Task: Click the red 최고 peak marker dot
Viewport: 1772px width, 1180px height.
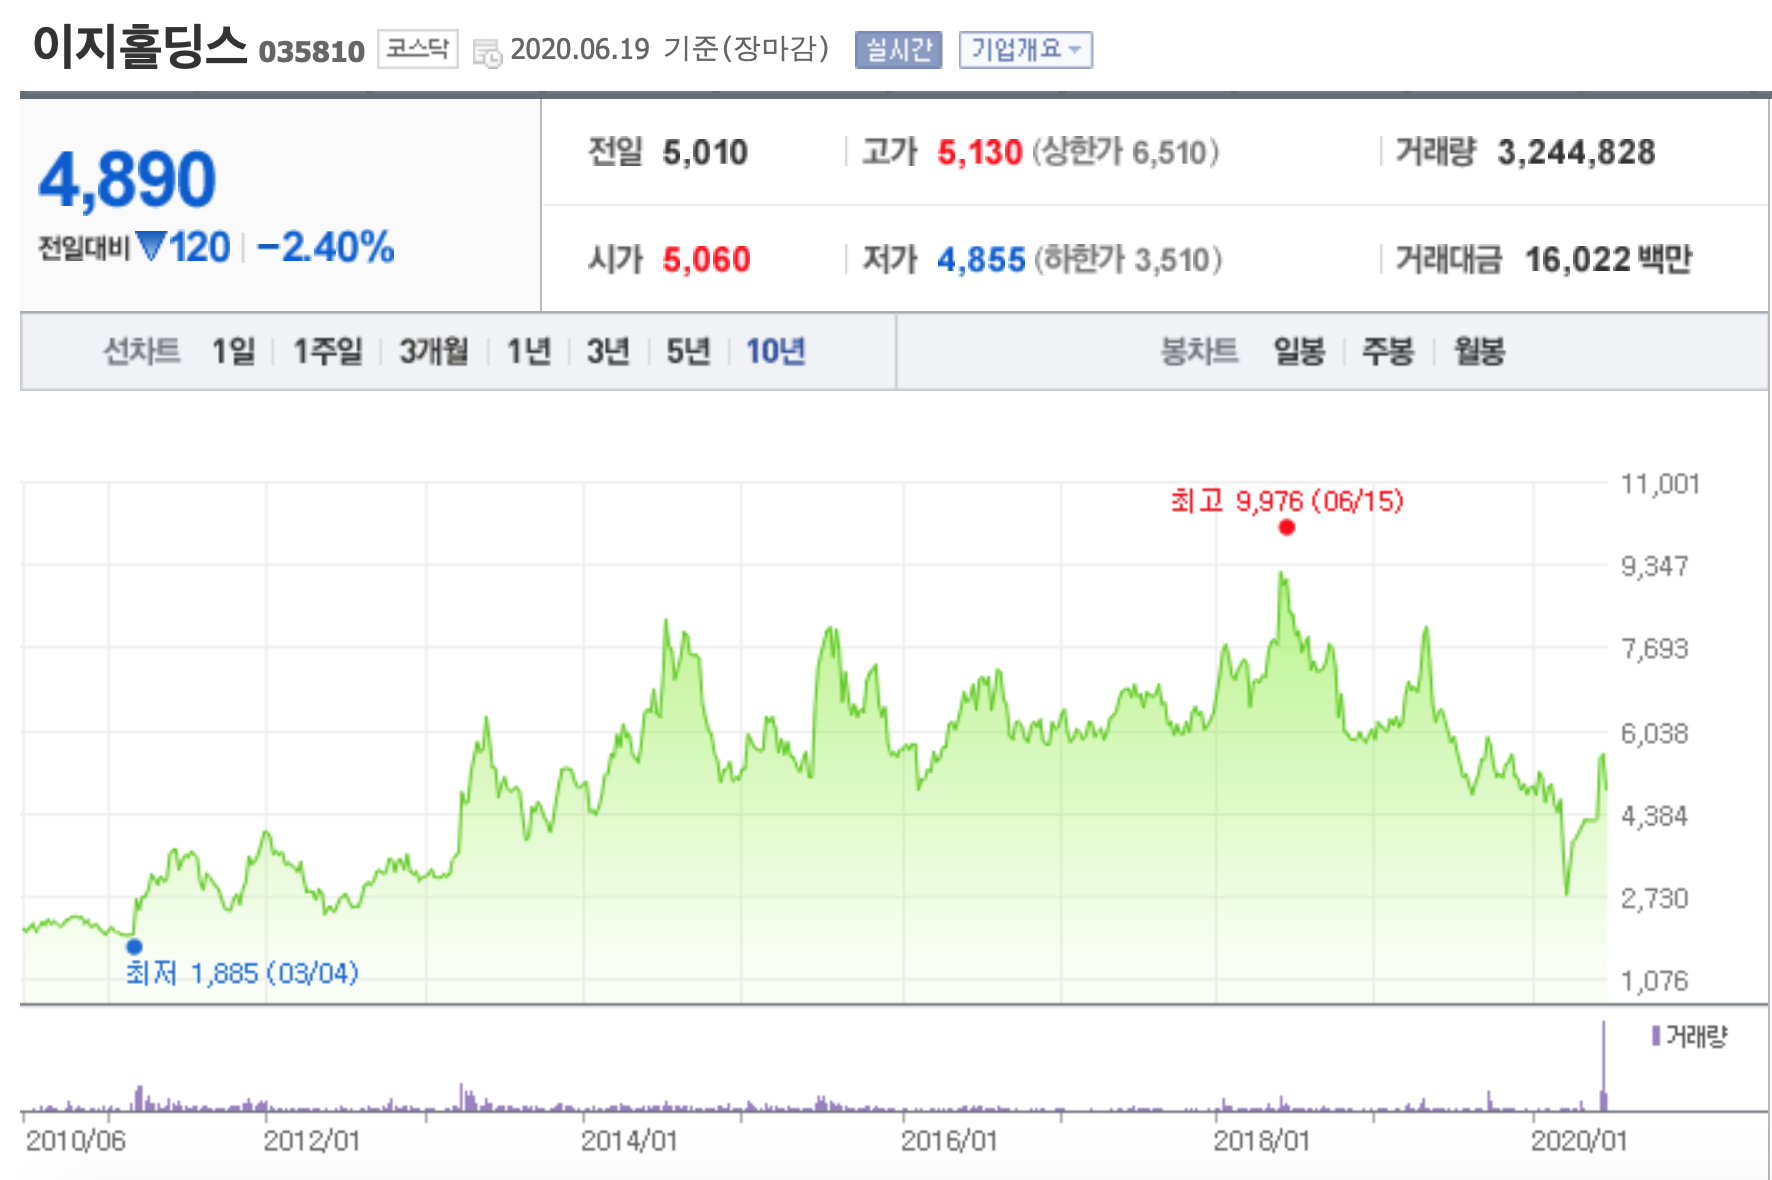Action: 1287,527
